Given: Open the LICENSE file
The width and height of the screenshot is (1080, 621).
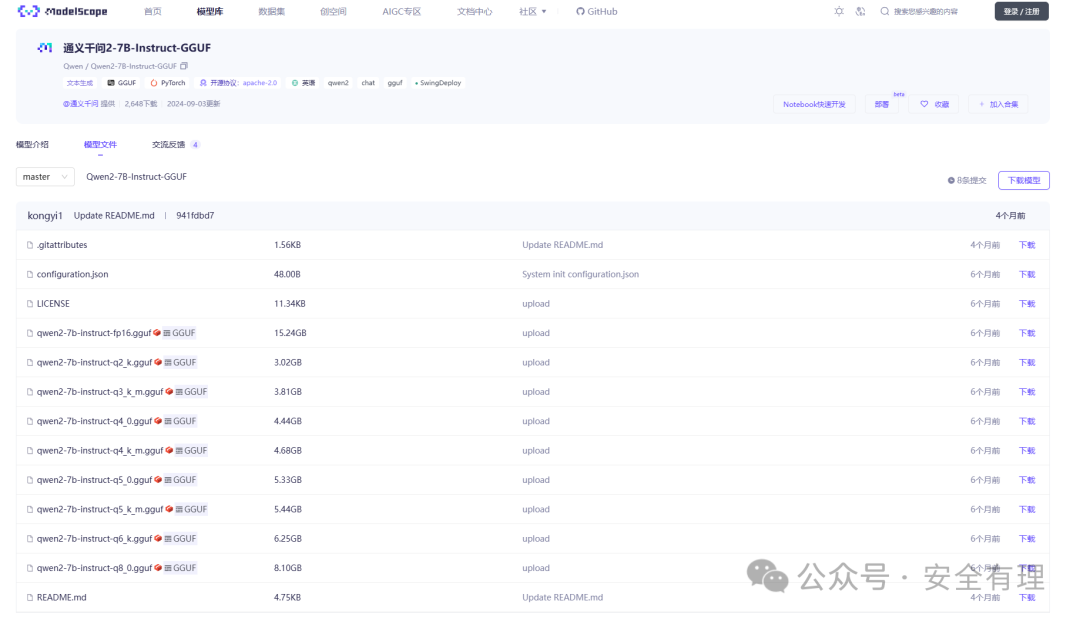Looking at the screenshot, I should click(53, 304).
